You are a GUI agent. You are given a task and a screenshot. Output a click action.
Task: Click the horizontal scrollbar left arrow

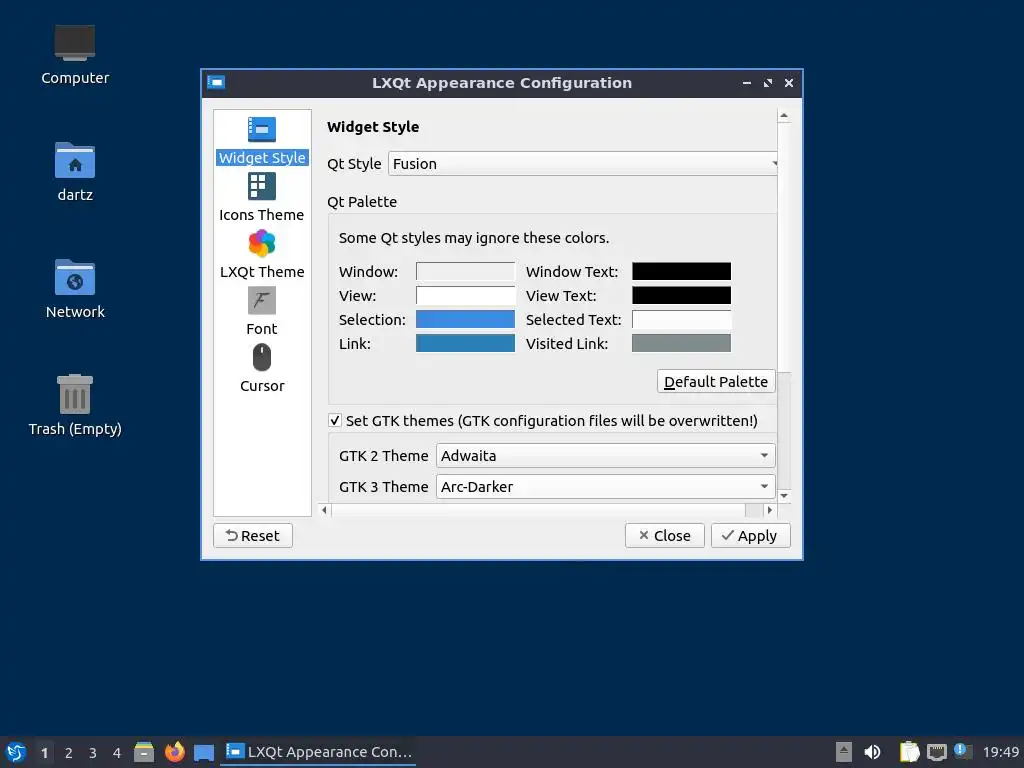(325, 510)
